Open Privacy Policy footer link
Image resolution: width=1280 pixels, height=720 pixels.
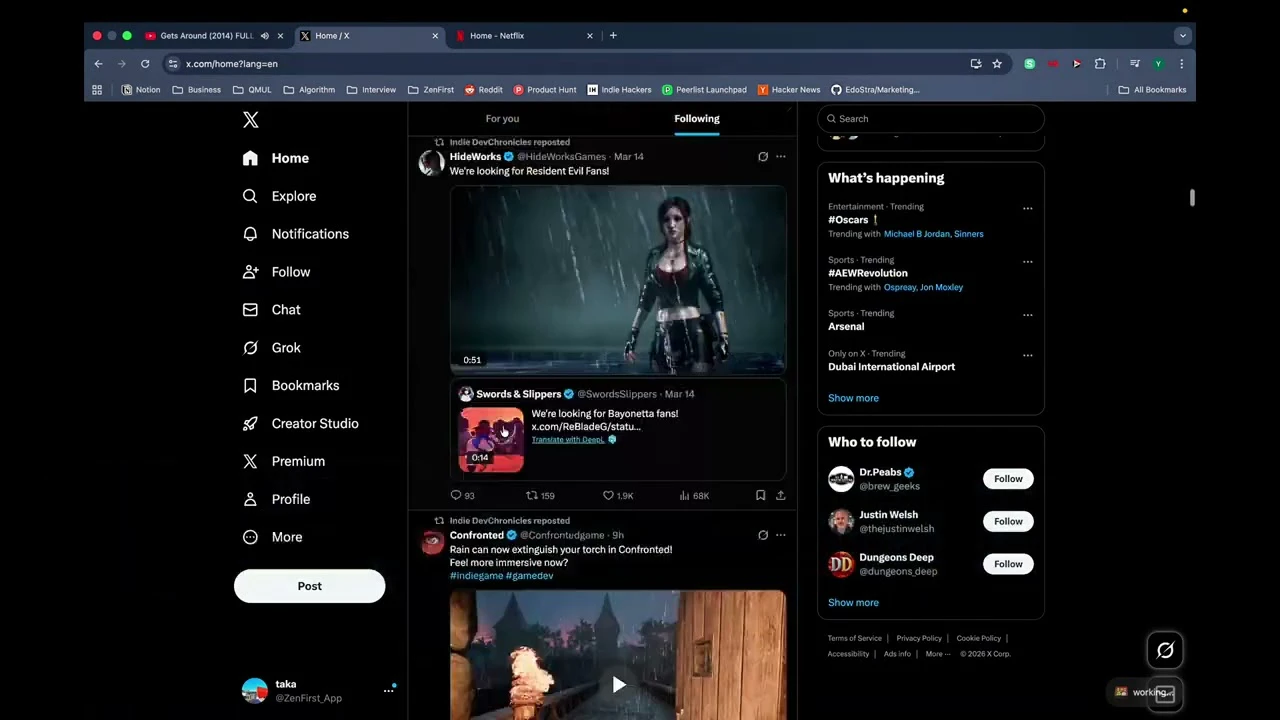tap(919, 638)
